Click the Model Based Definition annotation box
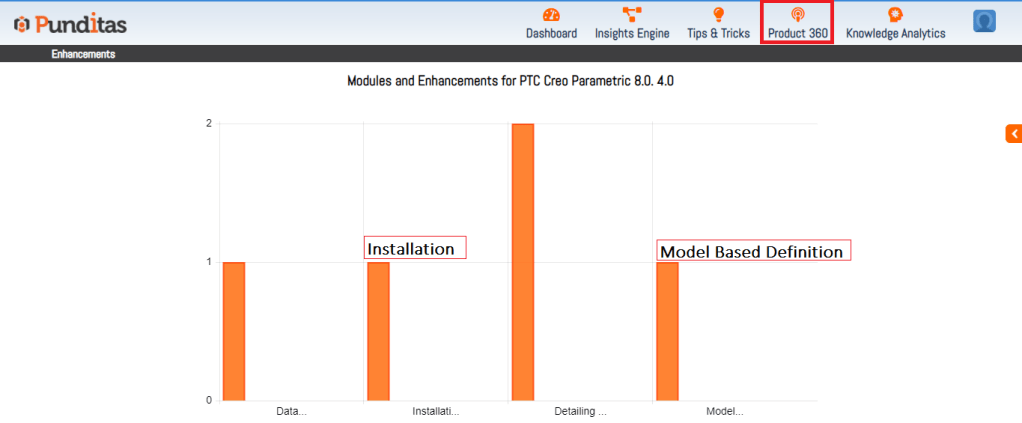This screenshot has height=423, width=1022. pyautogui.click(x=753, y=251)
